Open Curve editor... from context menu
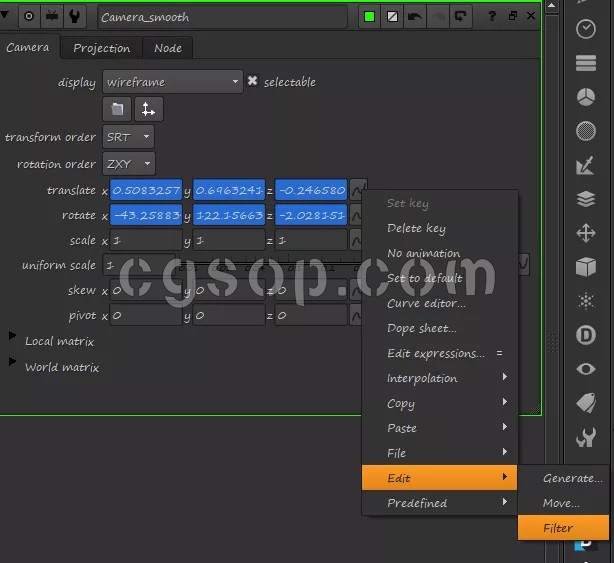Viewport: 614px width, 563px height. click(439, 303)
